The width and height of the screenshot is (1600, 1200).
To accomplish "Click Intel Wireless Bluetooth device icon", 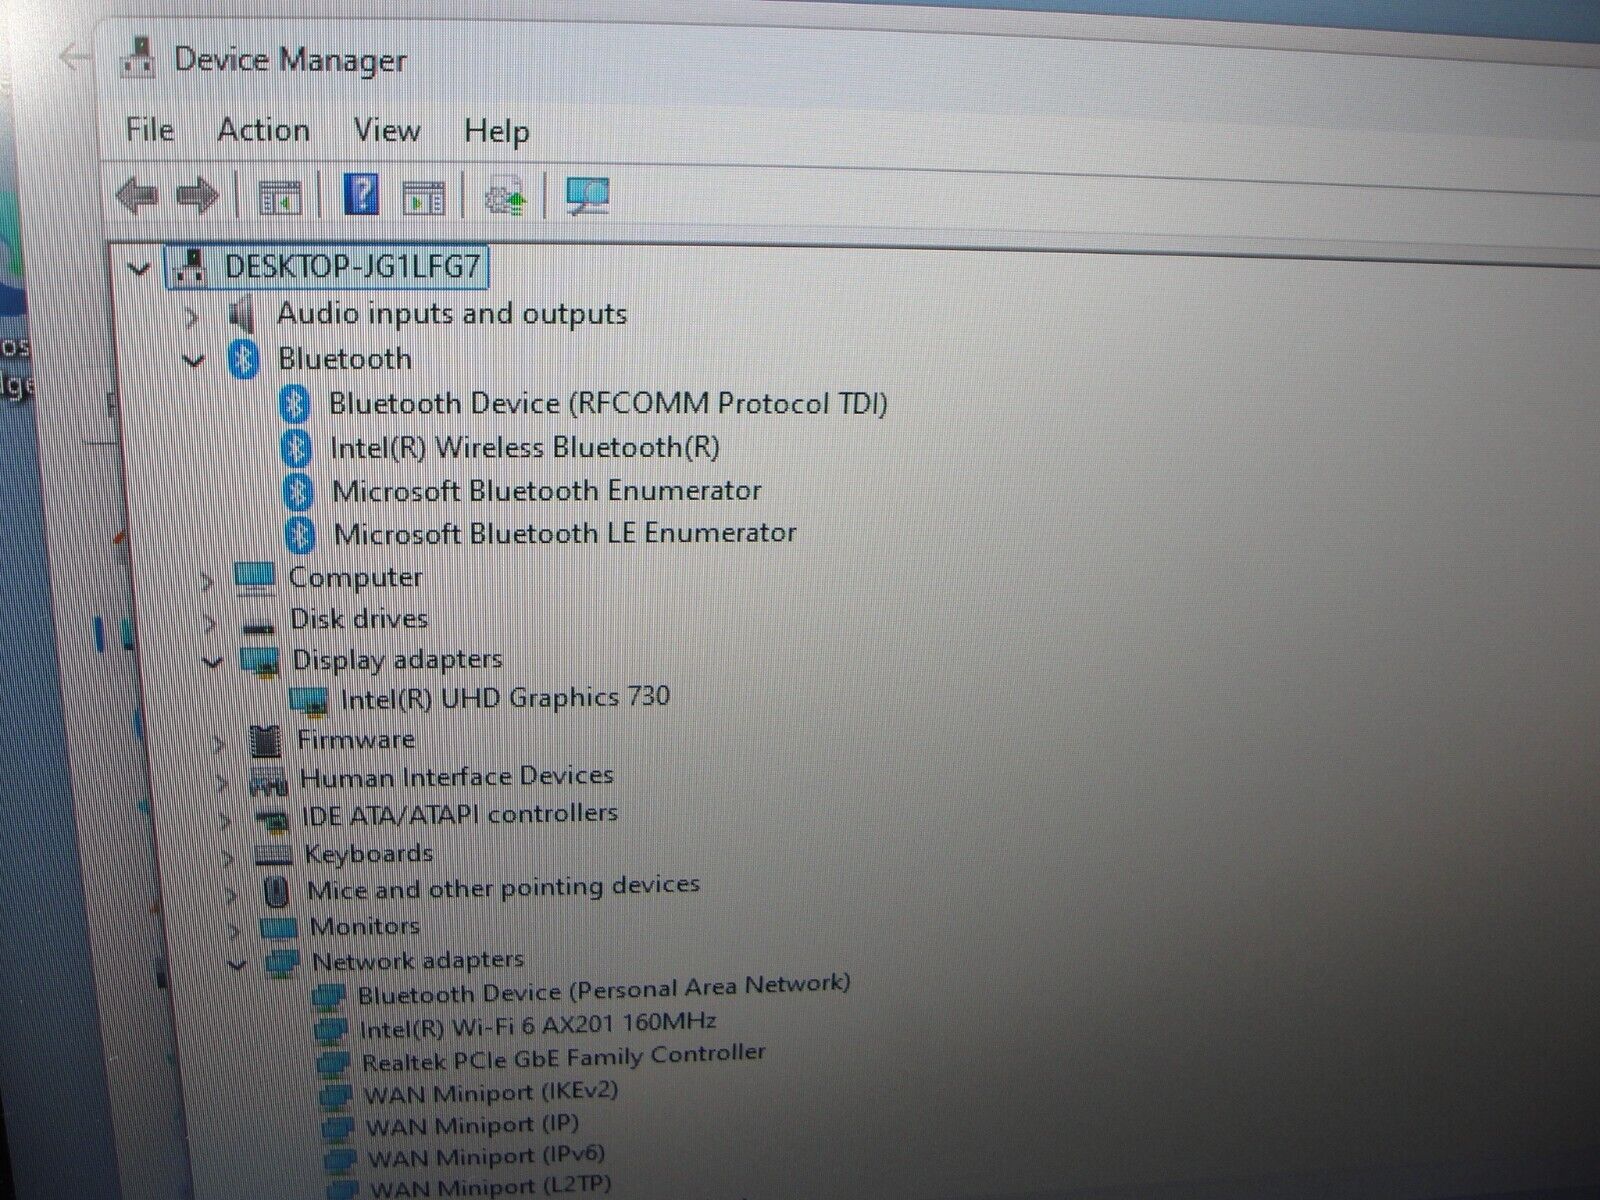I will [296, 447].
